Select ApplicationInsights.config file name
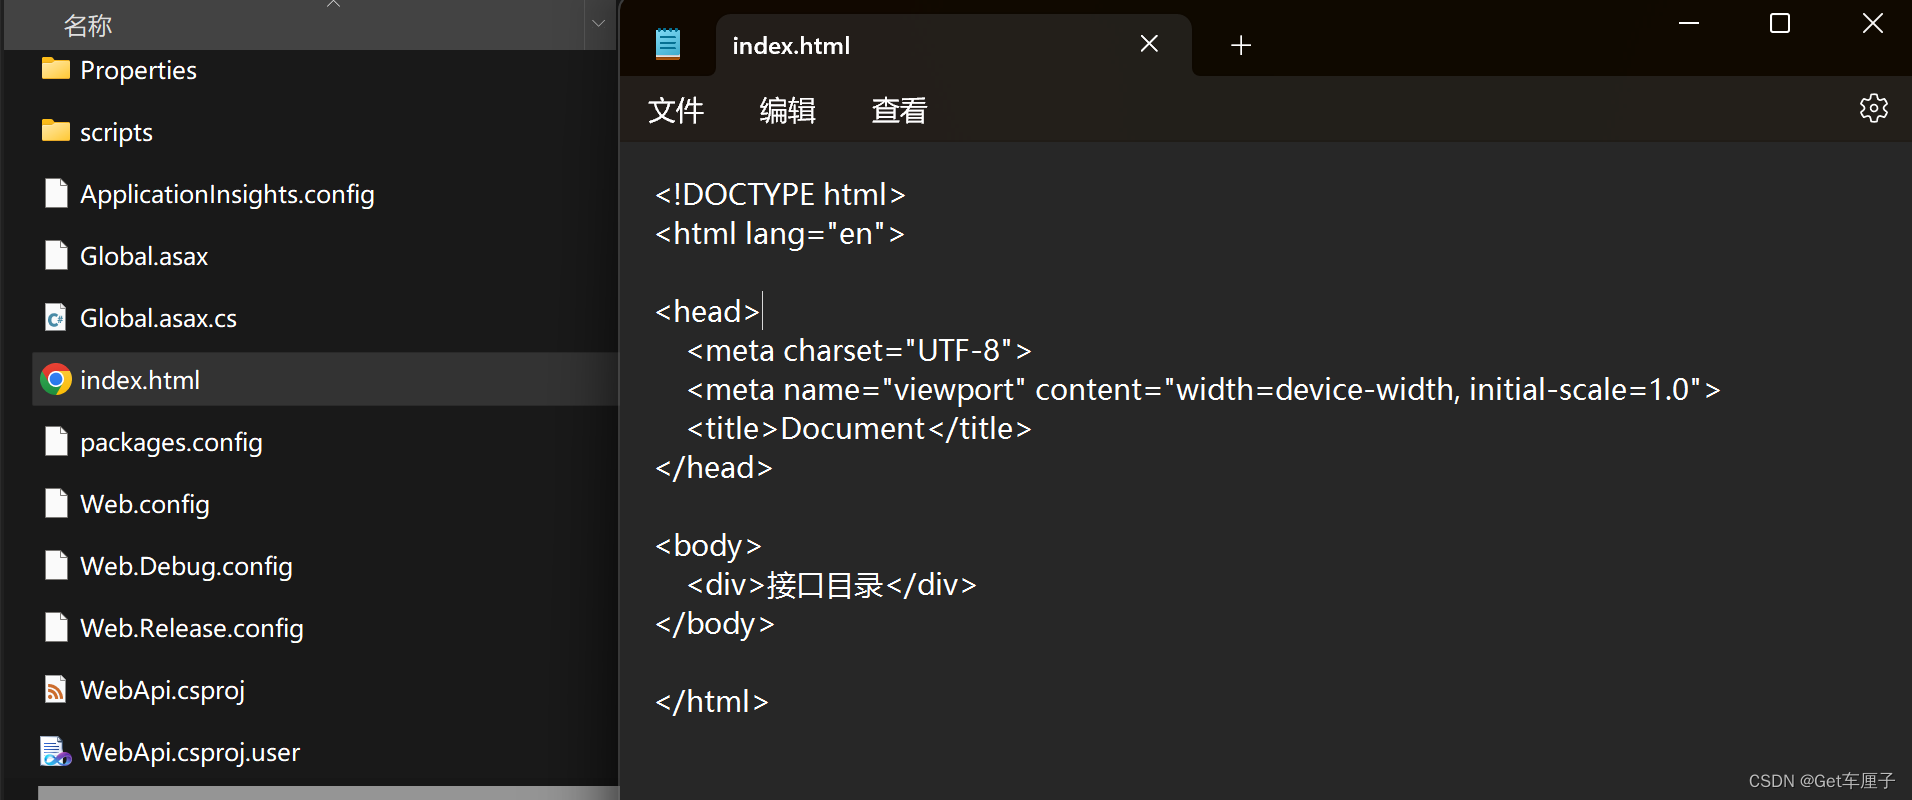 point(227,195)
